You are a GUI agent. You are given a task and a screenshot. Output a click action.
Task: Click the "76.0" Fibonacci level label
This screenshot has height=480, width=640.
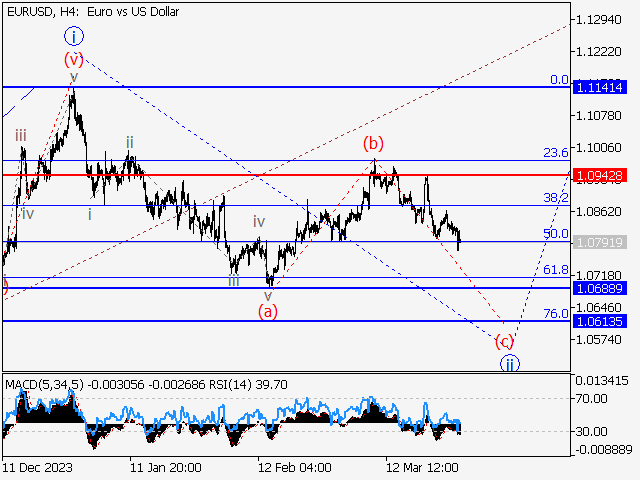[x=556, y=313]
